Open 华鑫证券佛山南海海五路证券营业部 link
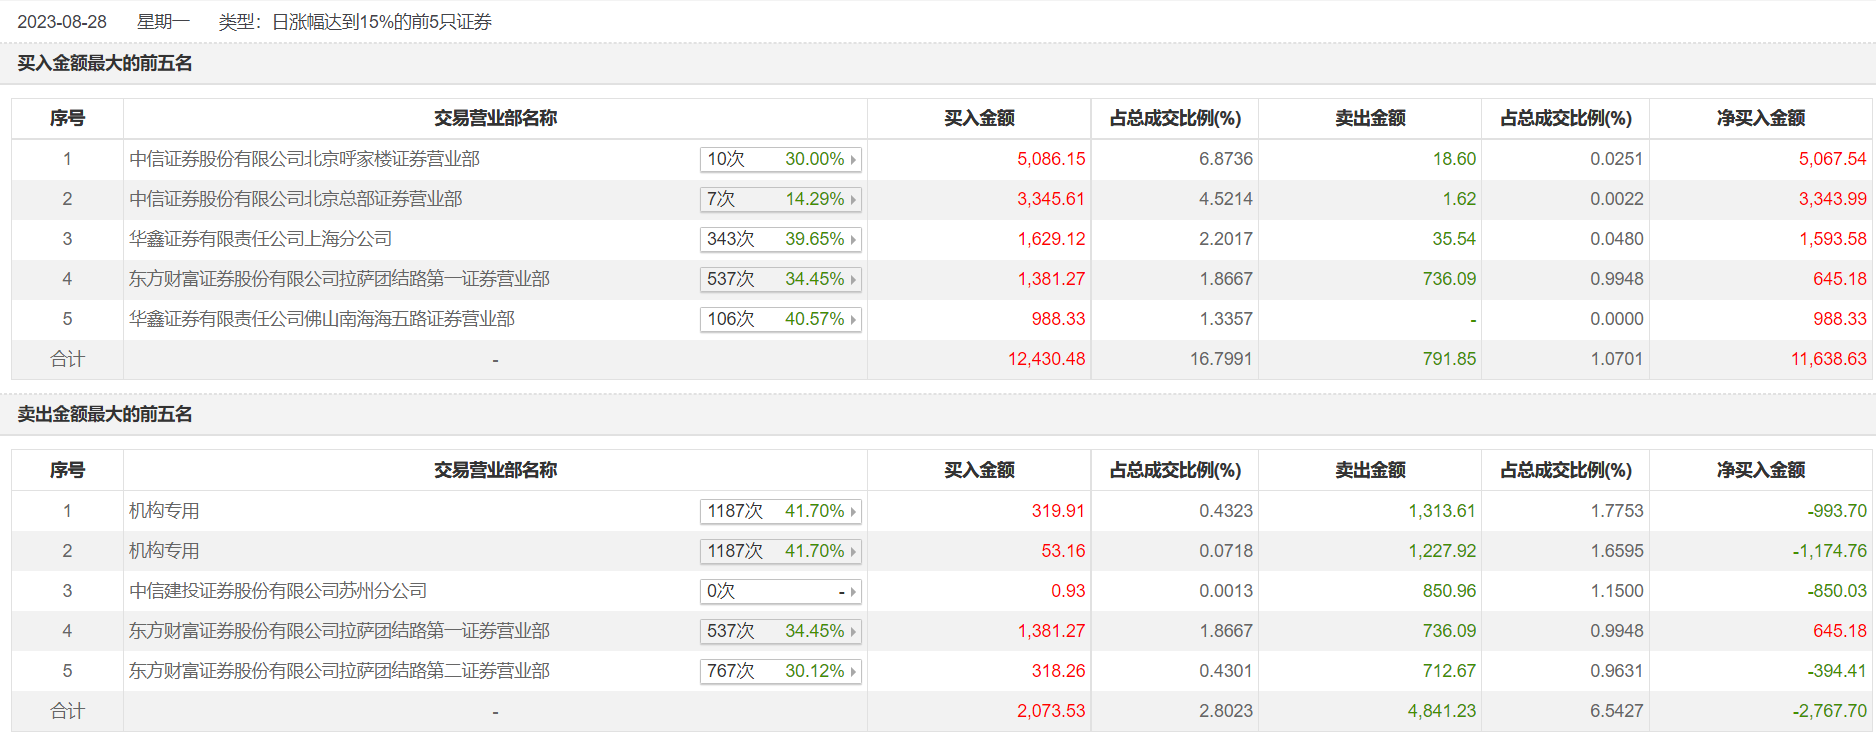1876x736 pixels. click(x=321, y=319)
